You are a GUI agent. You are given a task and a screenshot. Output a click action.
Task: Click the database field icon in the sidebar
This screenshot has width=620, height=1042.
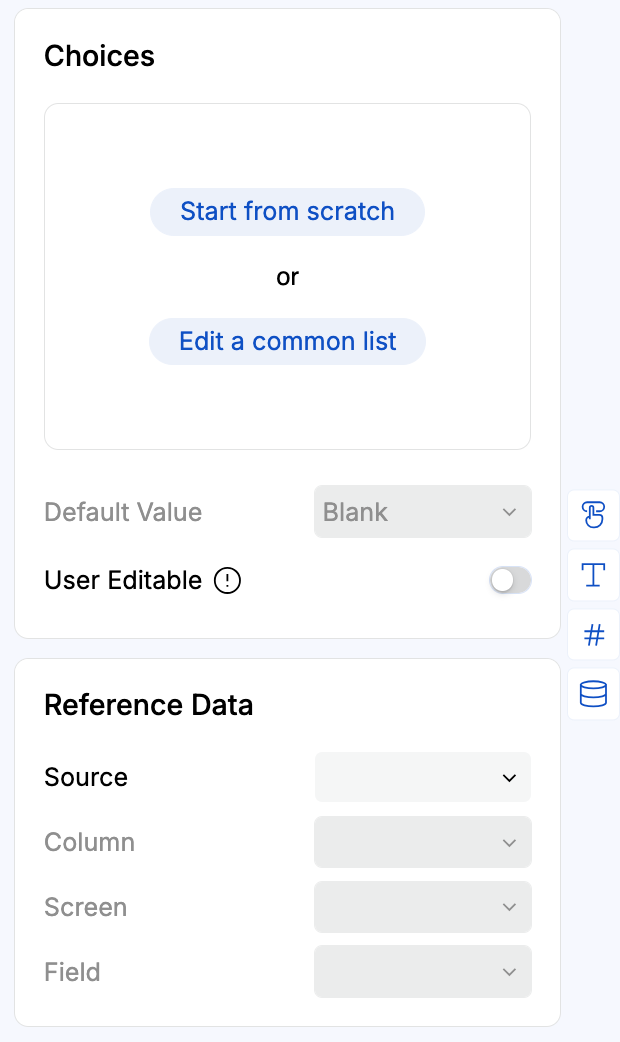coord(593,693)
